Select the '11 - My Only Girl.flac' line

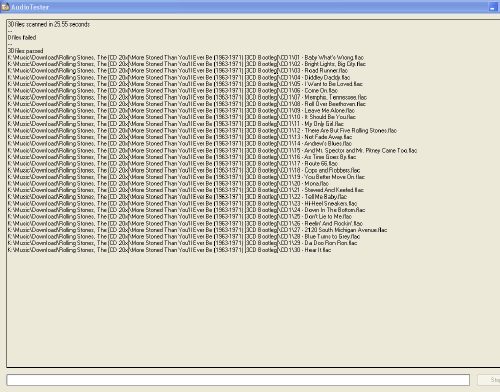pos(176,124)
